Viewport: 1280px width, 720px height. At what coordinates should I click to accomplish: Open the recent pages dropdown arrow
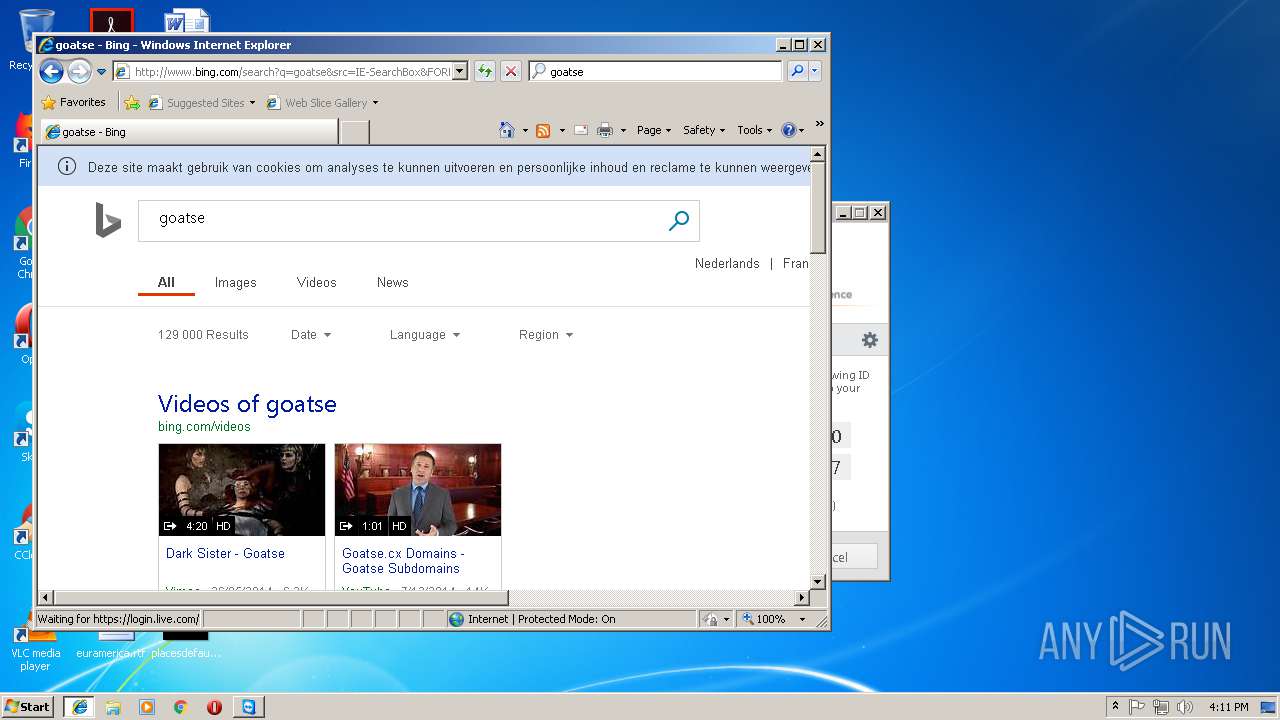click(x=101, y=72)
